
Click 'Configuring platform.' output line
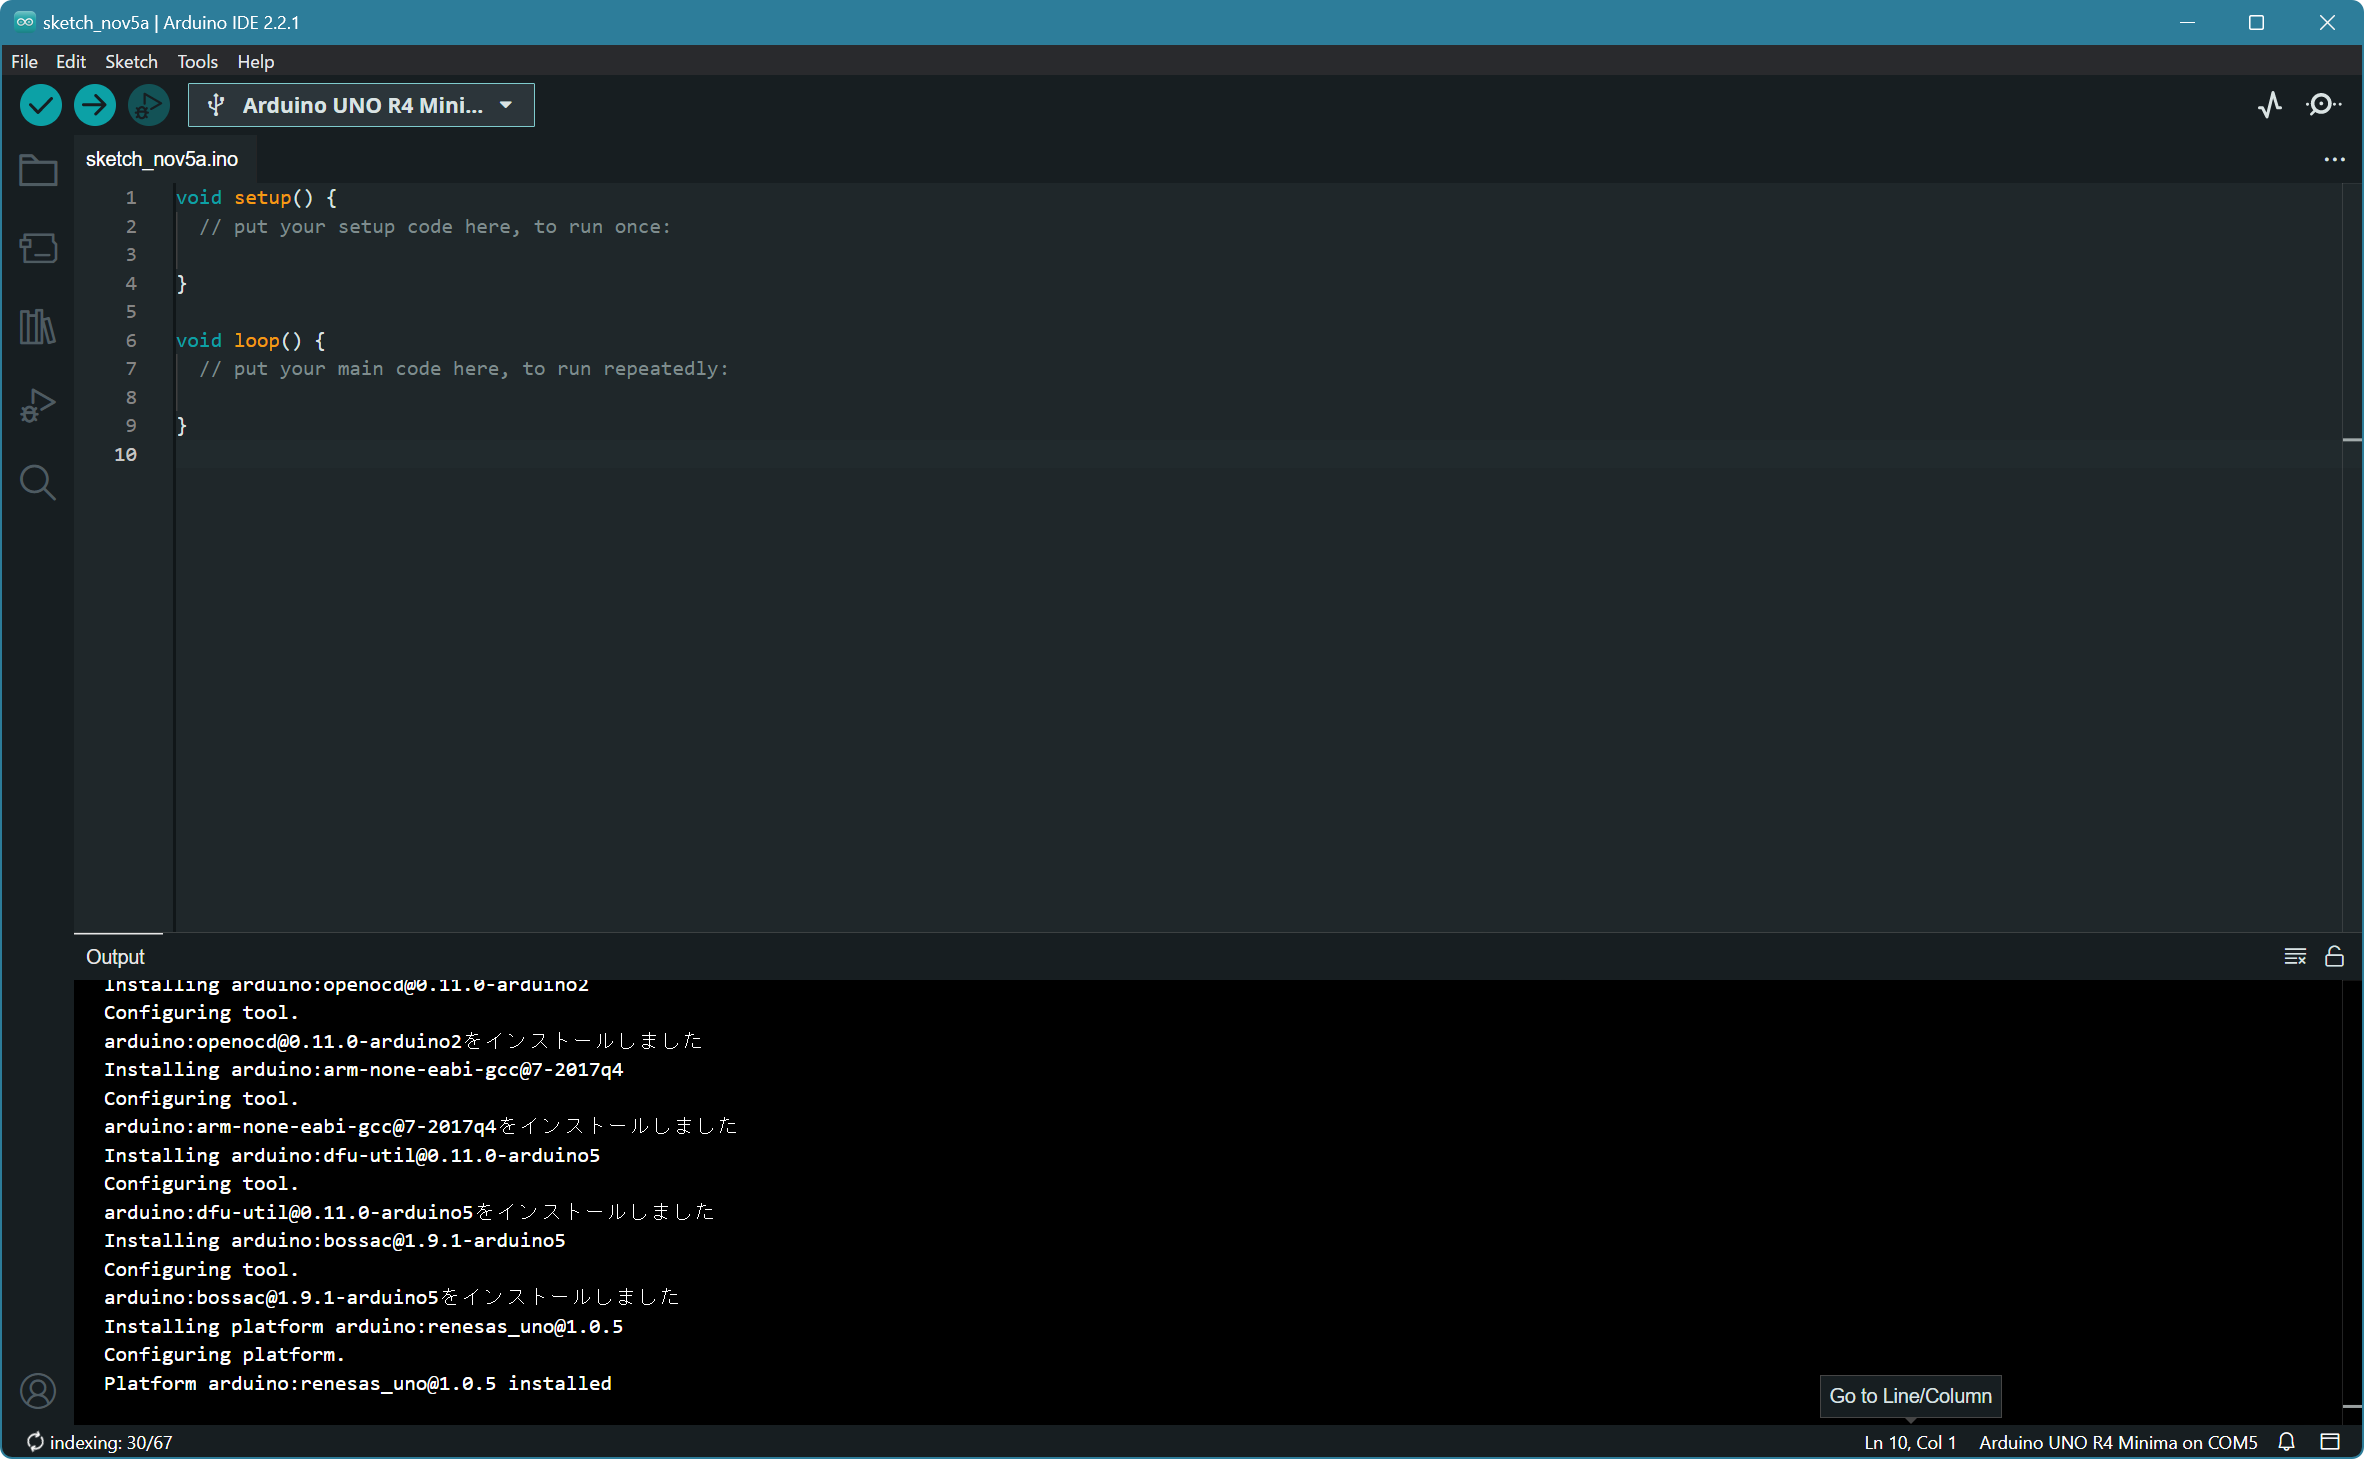pos(225,1354)
